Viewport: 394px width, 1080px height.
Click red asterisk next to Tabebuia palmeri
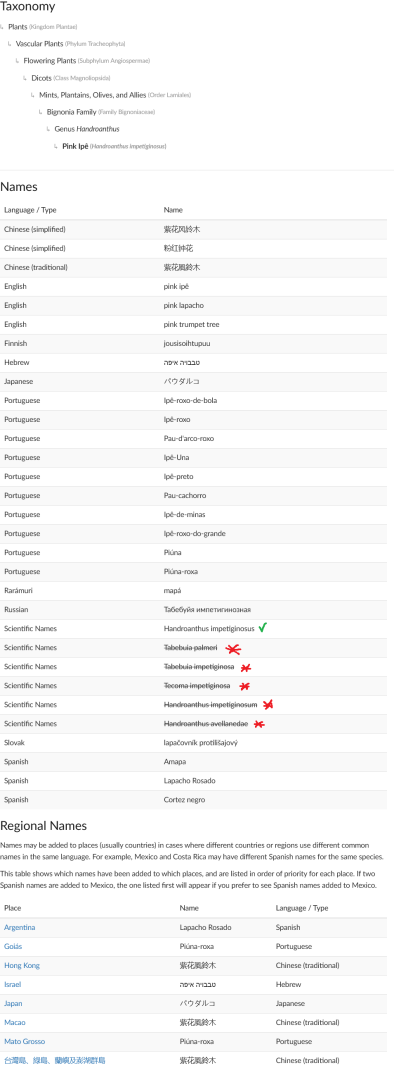tap(234, 648)
